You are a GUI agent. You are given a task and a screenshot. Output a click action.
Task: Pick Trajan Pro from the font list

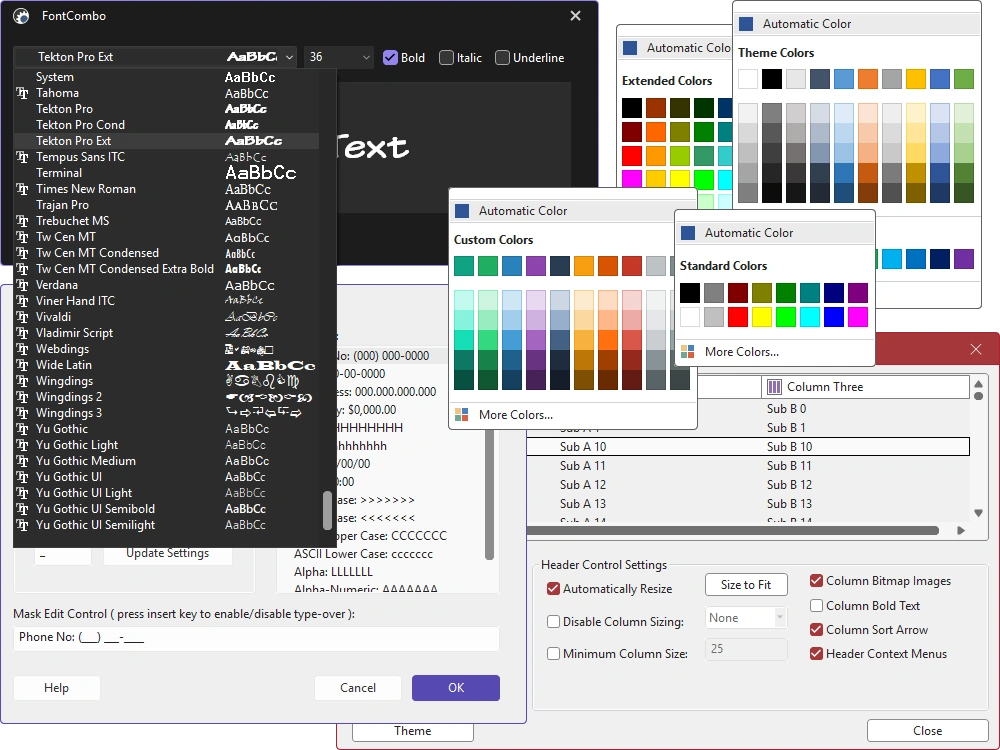[166, 205]
